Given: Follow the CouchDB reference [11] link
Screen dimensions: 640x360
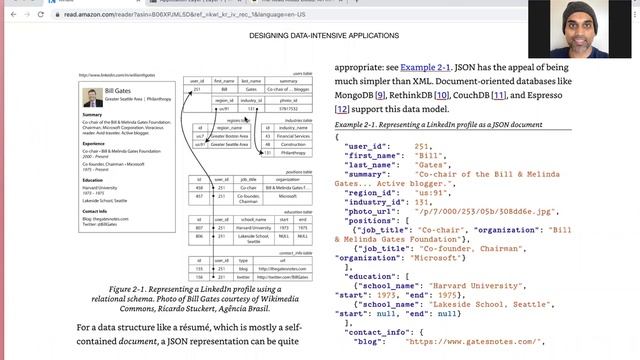Looking at the screenshot, I should [499, 95].
